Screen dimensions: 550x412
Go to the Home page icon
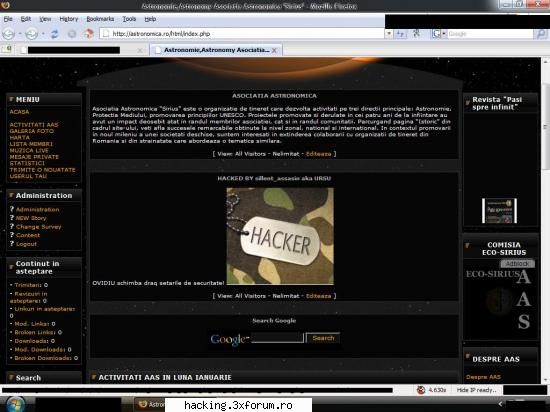point(89,33)
